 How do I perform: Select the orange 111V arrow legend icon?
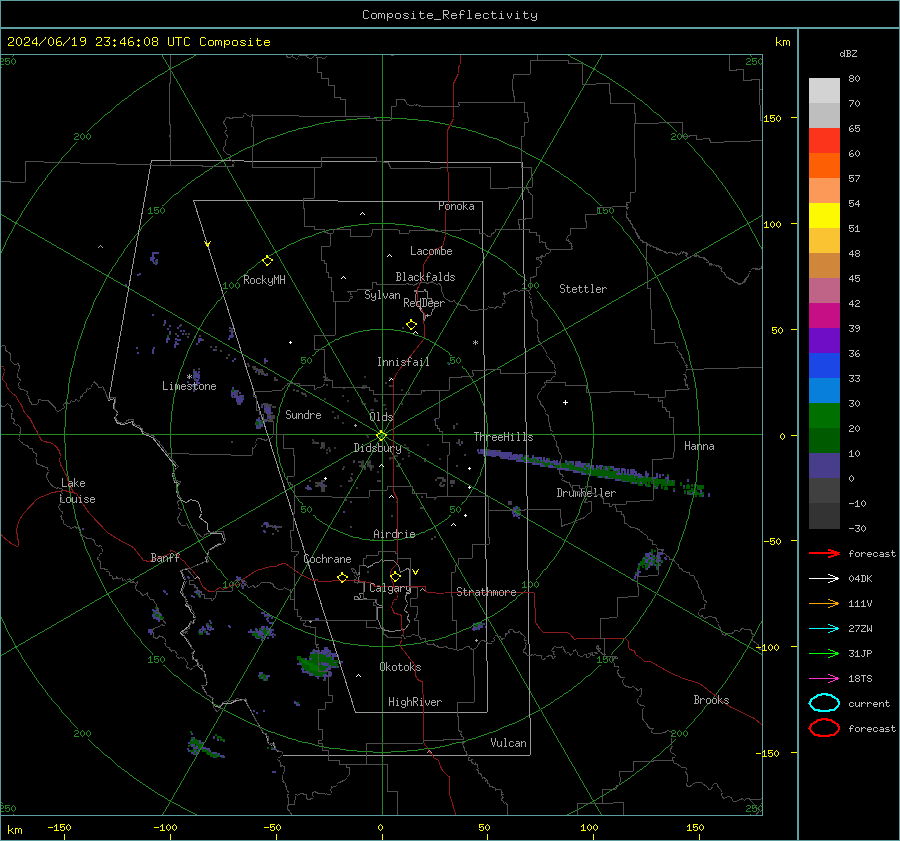pyautogui.click(x=824, y=603)
